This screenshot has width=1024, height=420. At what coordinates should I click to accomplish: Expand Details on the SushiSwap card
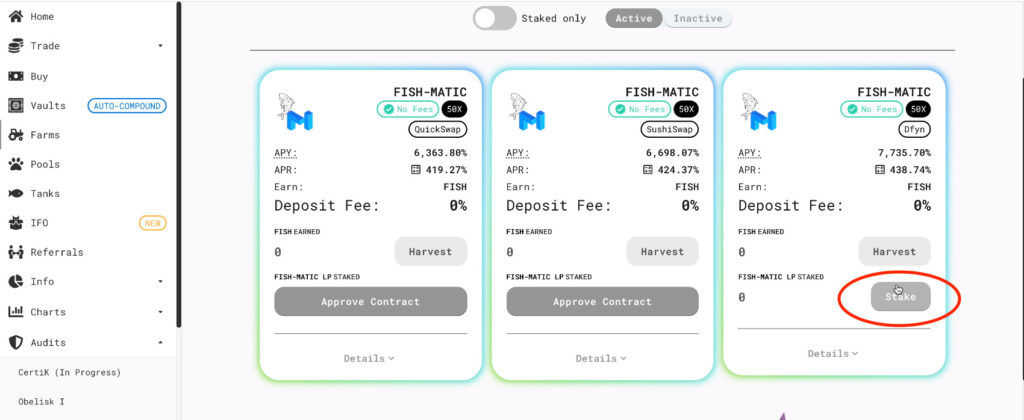tap(601, 358)
